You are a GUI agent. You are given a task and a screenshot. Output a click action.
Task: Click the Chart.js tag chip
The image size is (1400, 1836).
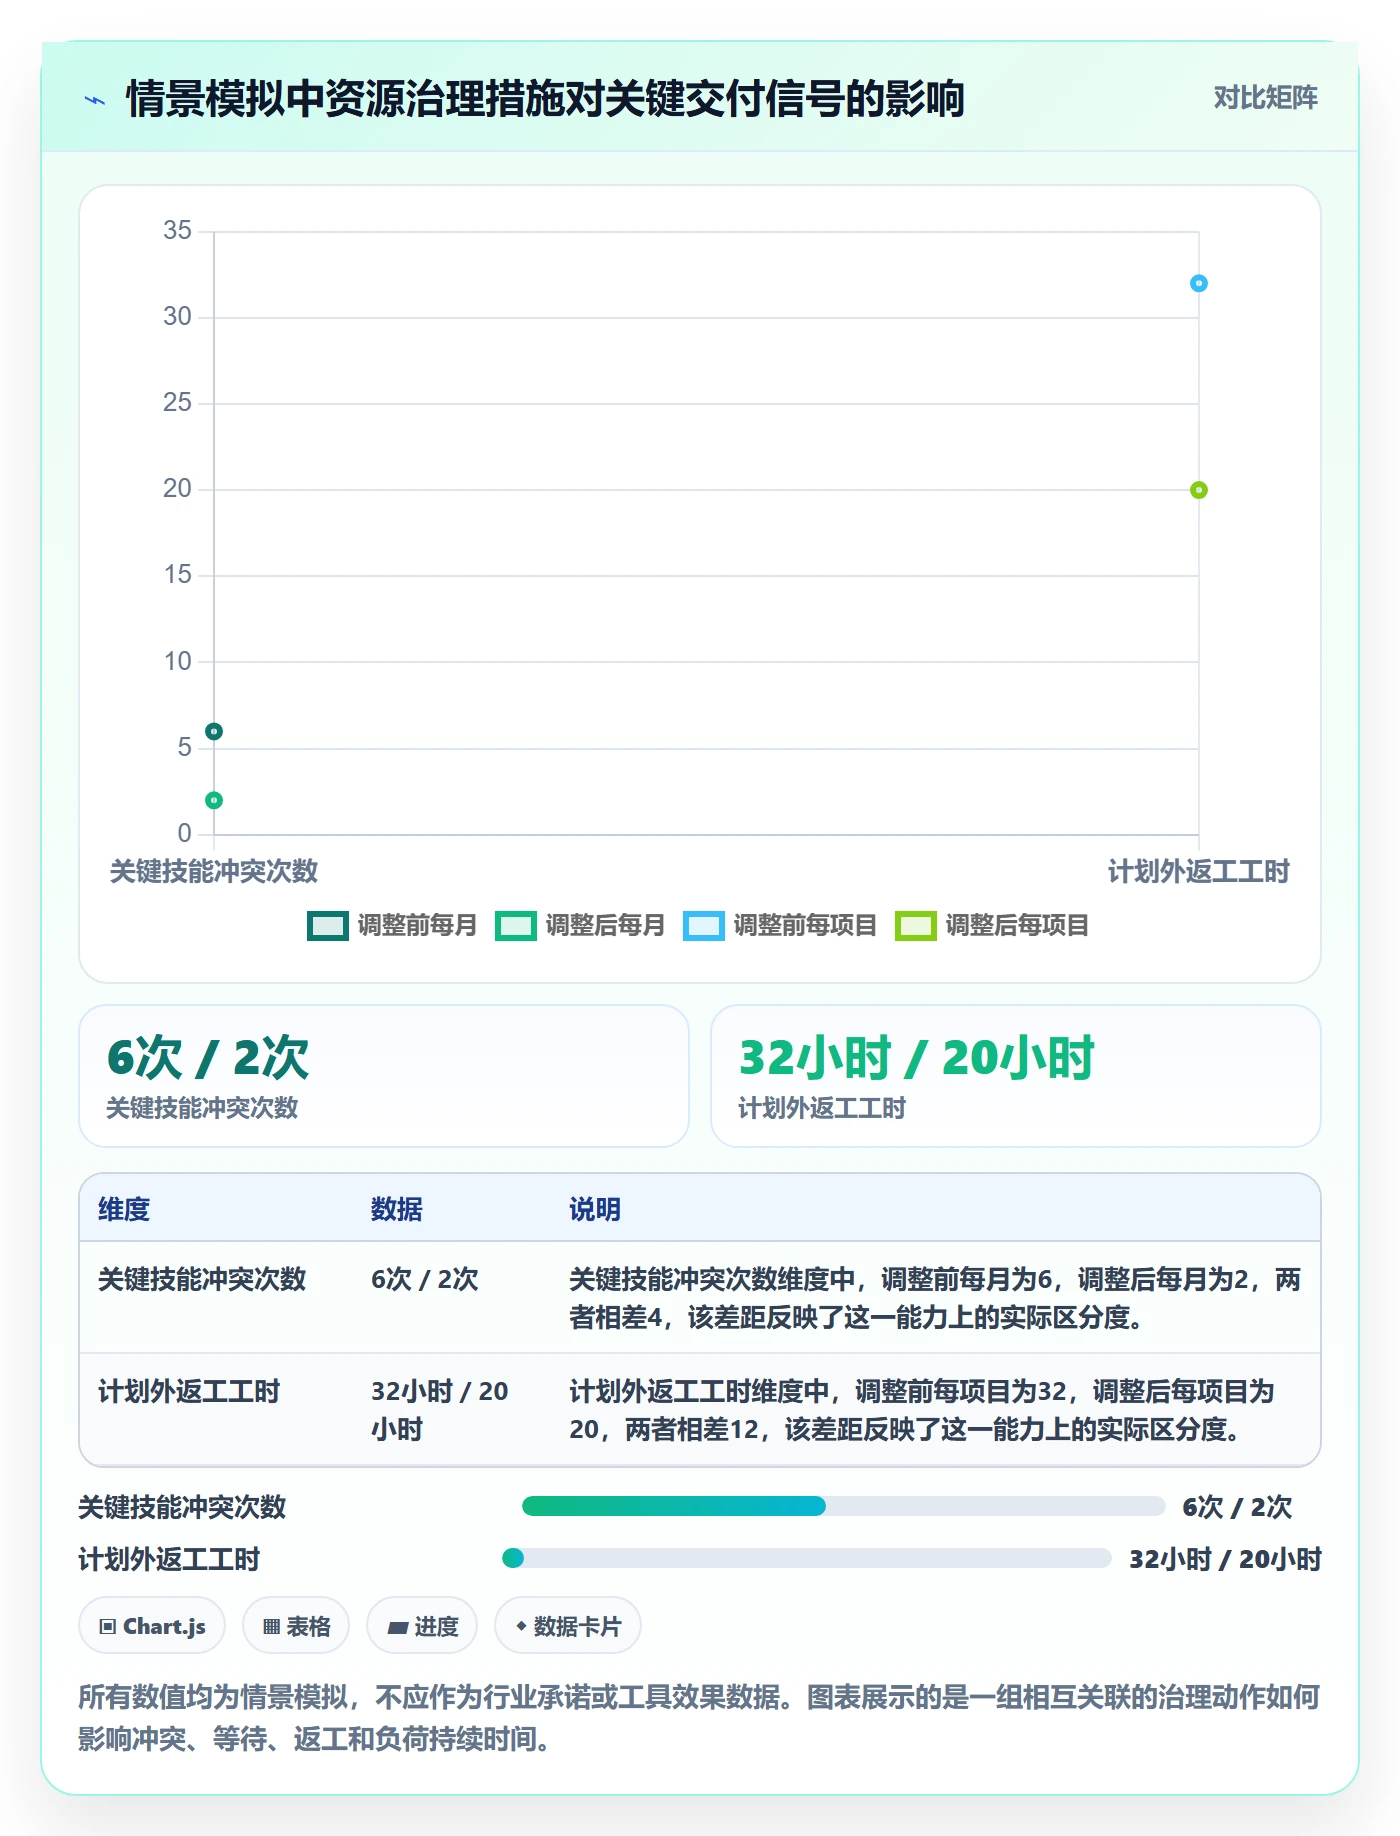pos(152,1626)
